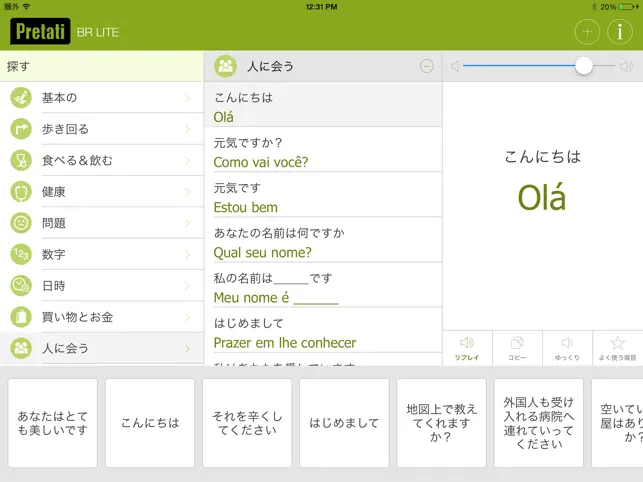
Task: Expand the 買い物とお金 category chevron
Action: [x=187, y=317]
